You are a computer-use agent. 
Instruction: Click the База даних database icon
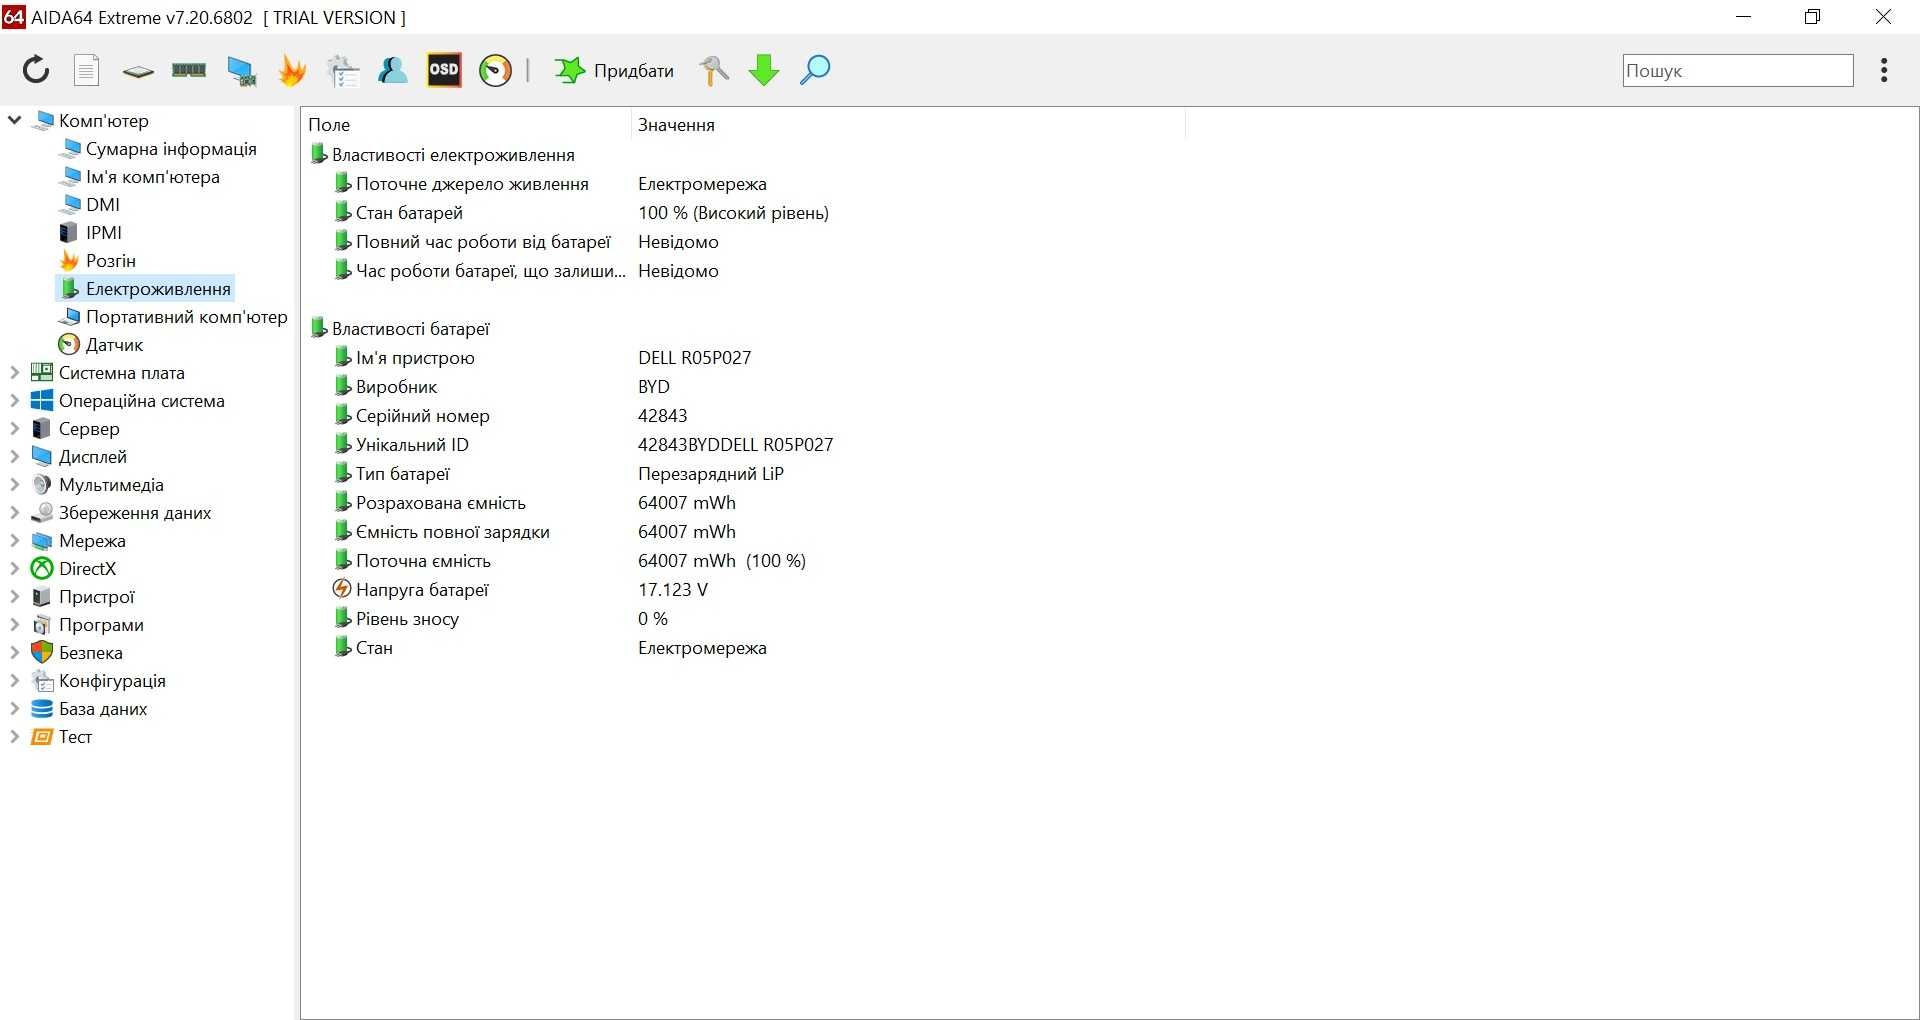[42, 709]
